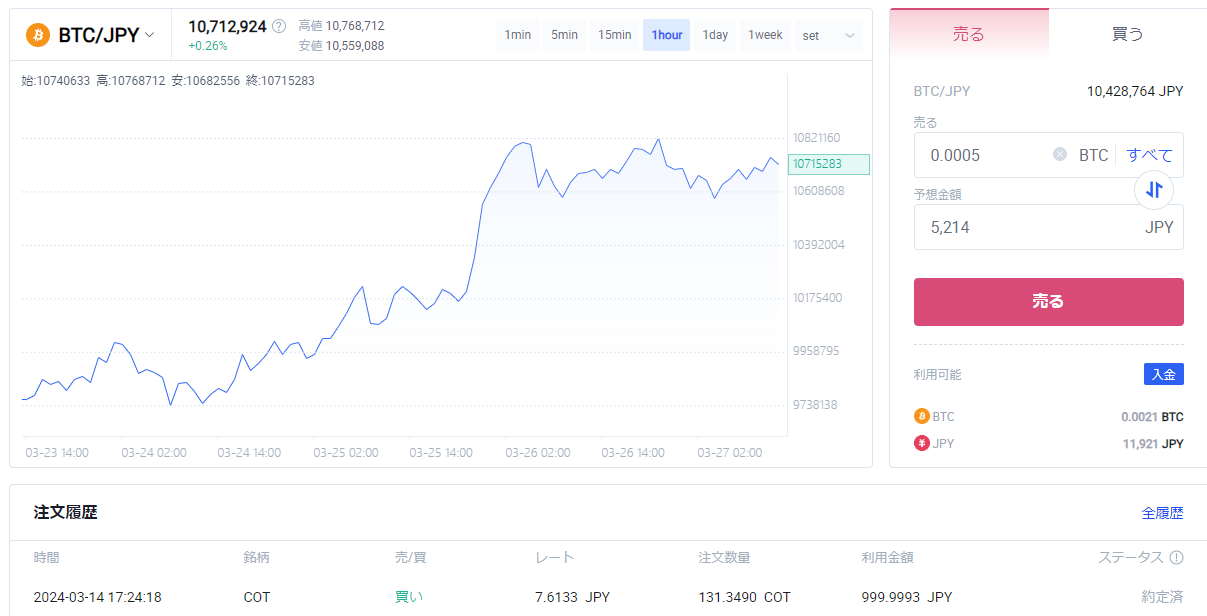1207x616 pixels.
Task: Clear the BTC amount with the x icon
Action: [x=1060, y=155]
